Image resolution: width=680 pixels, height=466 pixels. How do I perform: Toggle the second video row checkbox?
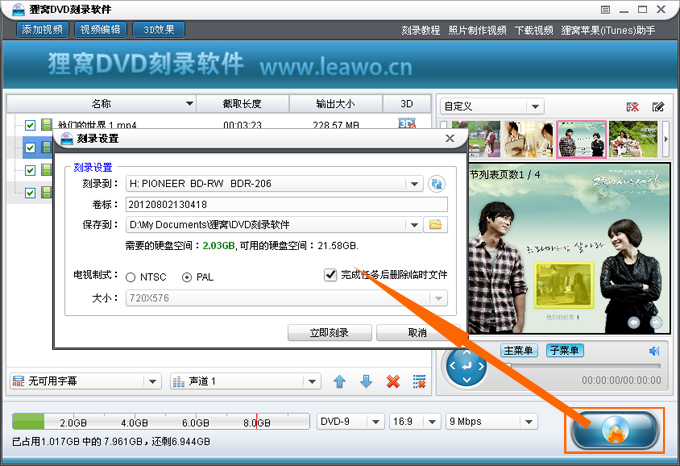30,148
